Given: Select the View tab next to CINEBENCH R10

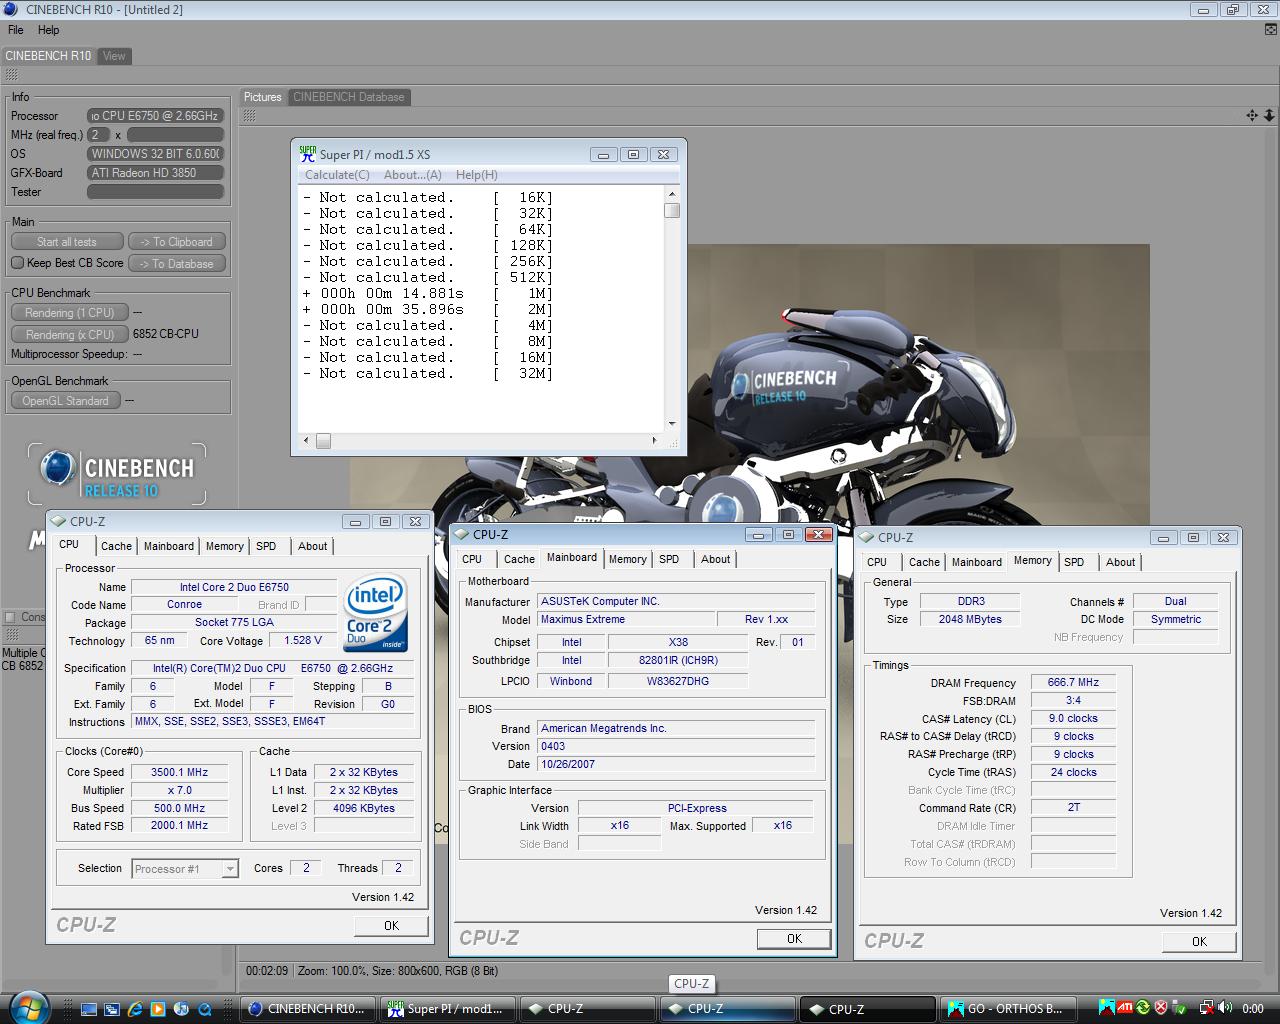Looking at the screenshot, I should (114, 56).
